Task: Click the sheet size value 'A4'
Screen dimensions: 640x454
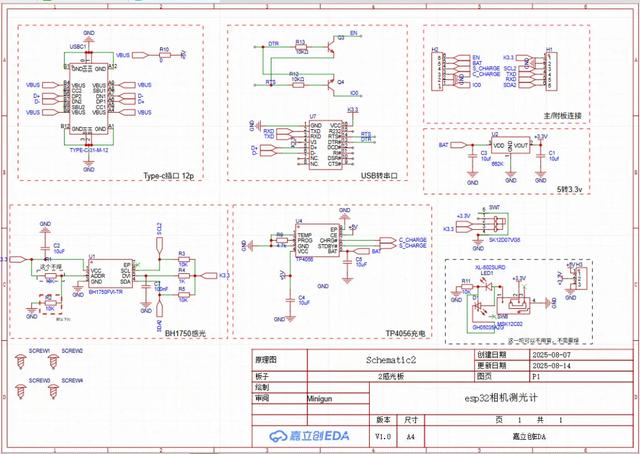Action: coord(411,436)
